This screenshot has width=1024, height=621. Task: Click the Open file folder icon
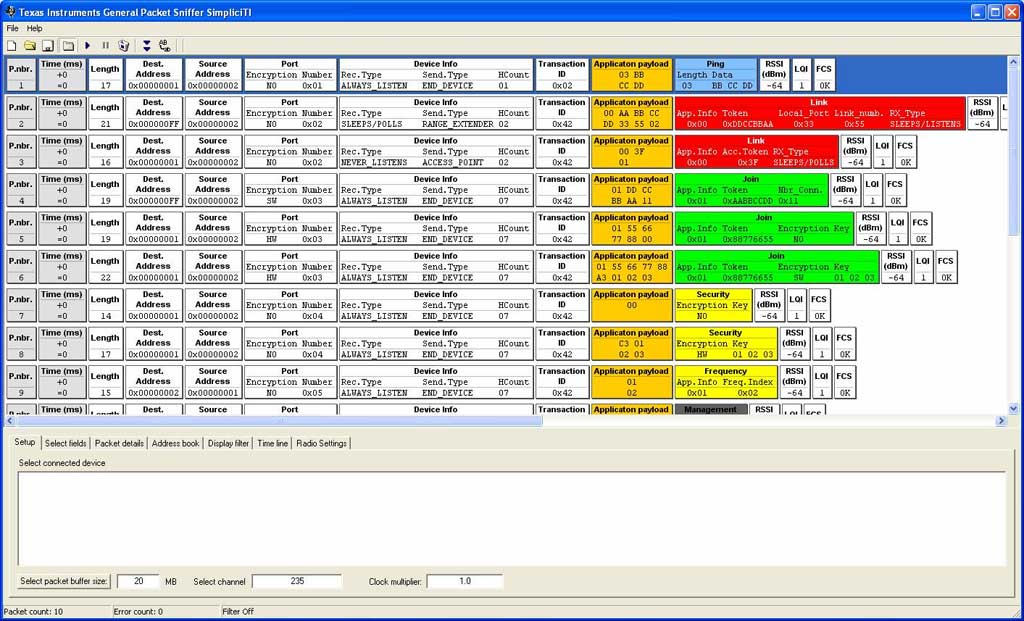[x=30, y=45]
